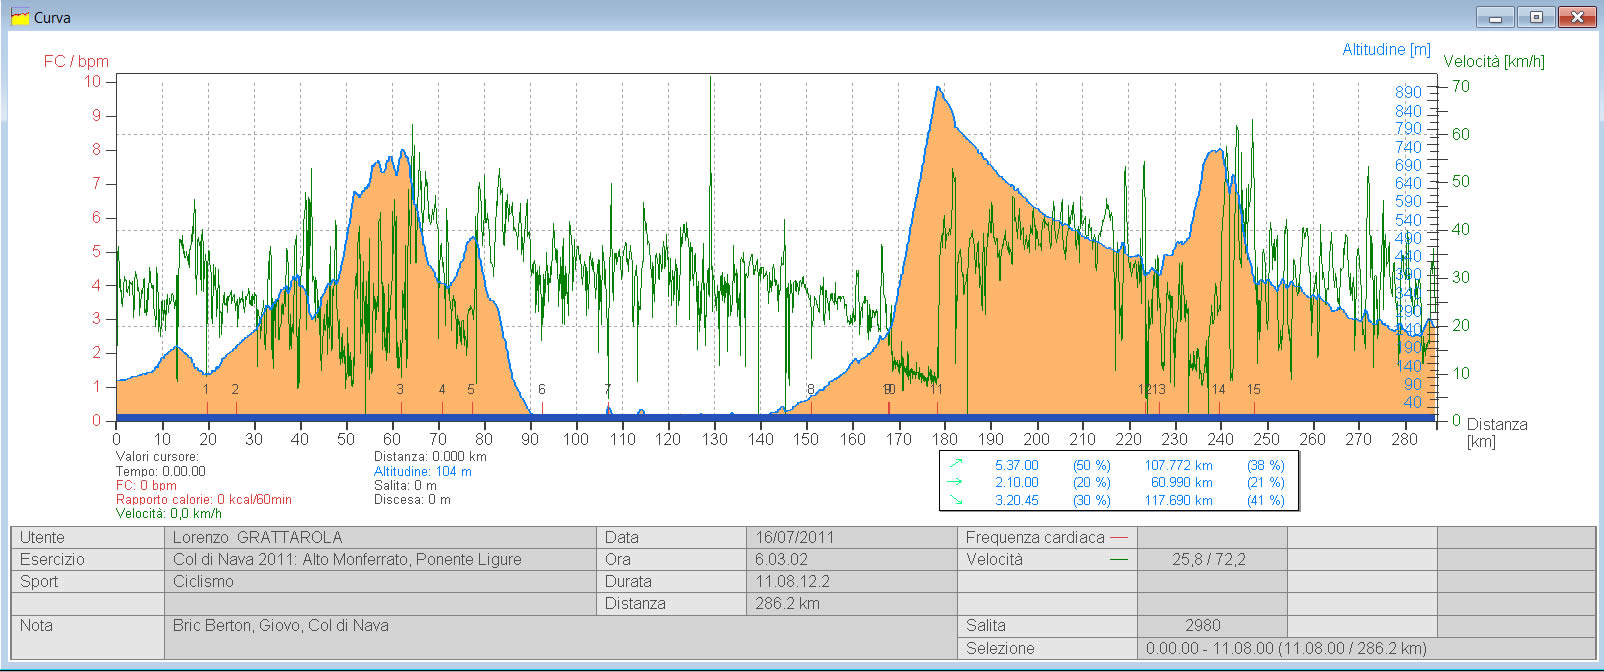This screenshot has height=672, width=1604.
Task: Click the downhill arrow icon in summary box
Action: [x=956, y=500]
